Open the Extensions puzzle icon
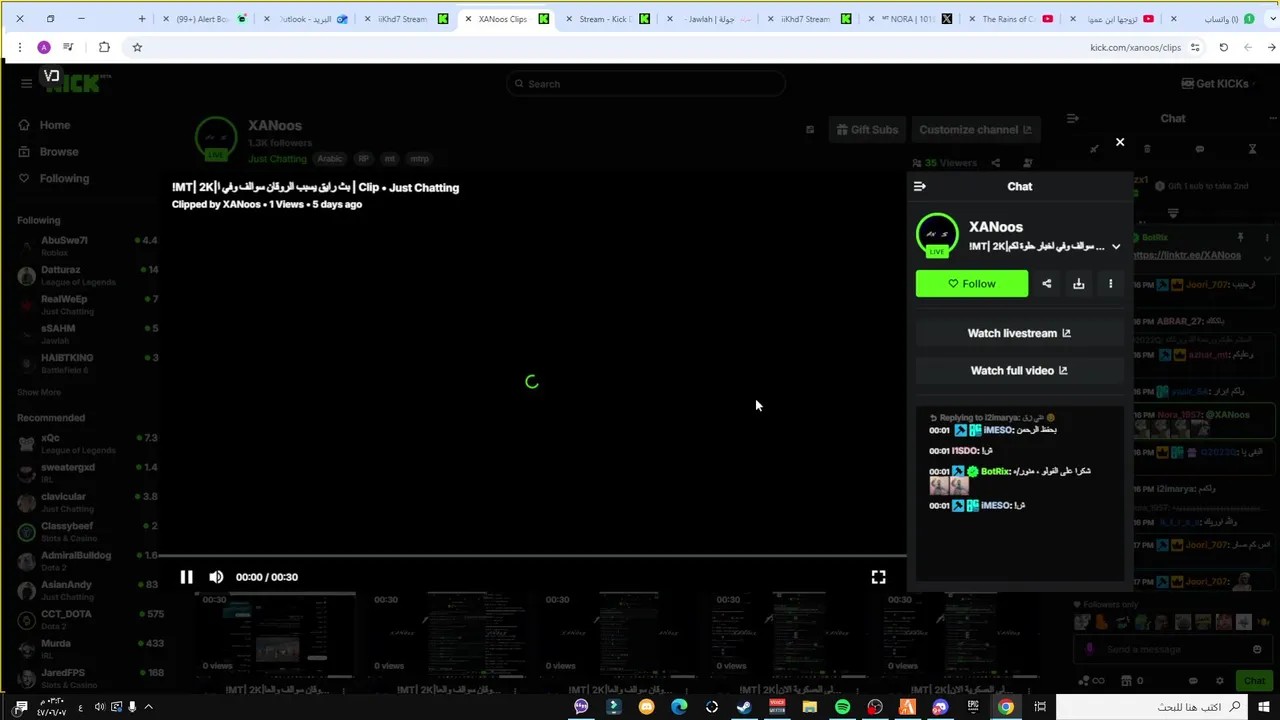The height and width of the screenshot is (720, 1280). (x=104, y=47)
